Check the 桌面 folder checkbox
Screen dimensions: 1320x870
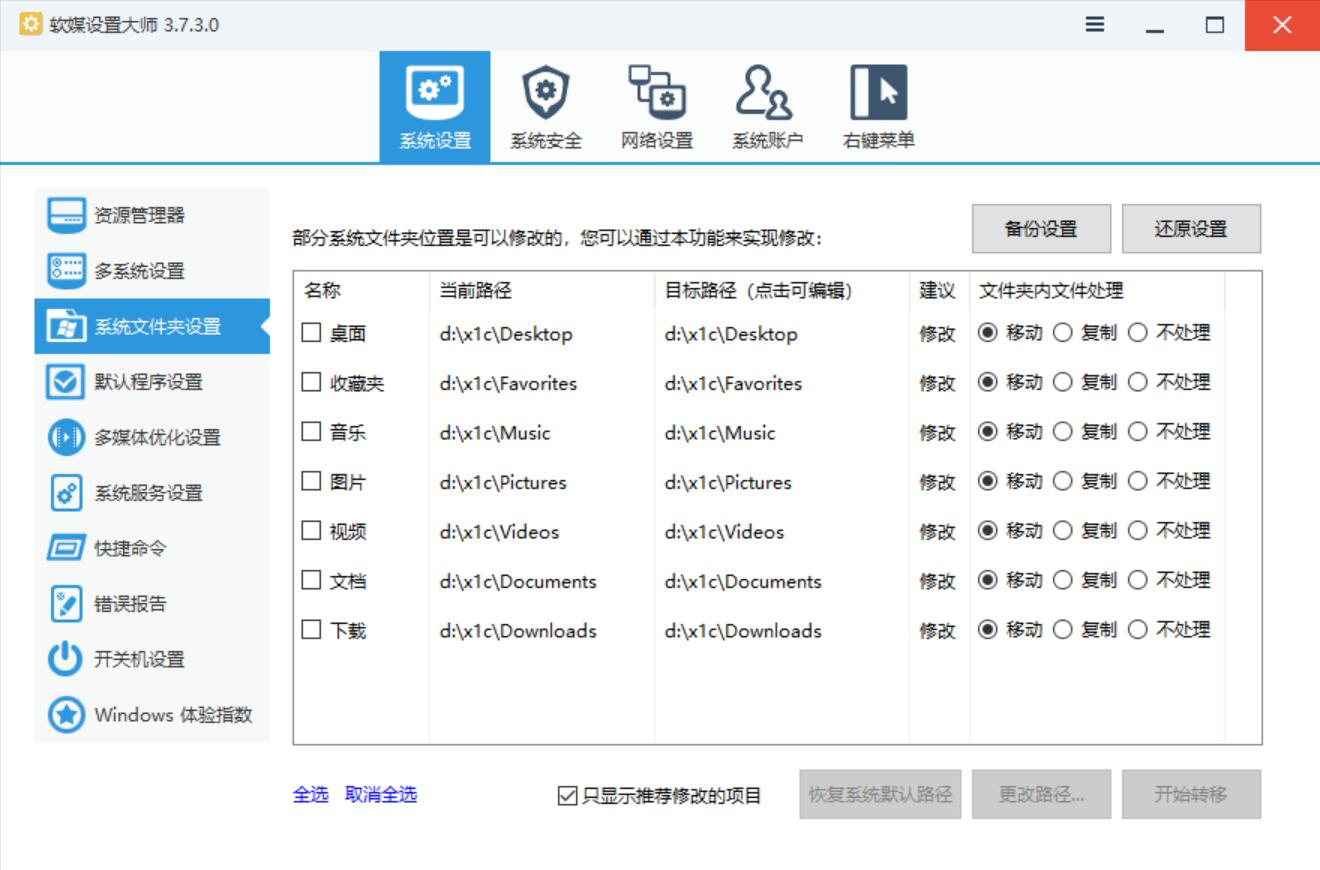[312, 333]
